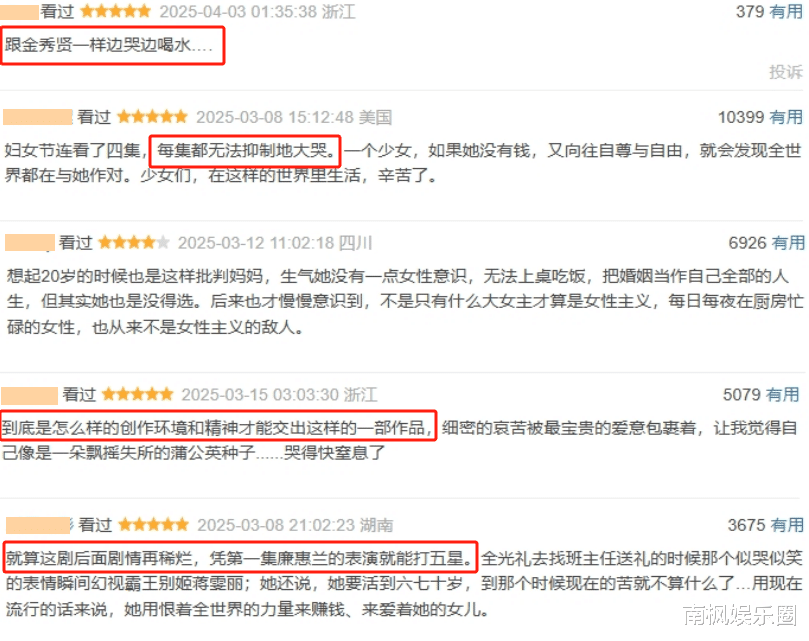Click the star rating of the 湖南 review
The width and height of the screenshot is (809, 641).
click(x=154, y=525)
